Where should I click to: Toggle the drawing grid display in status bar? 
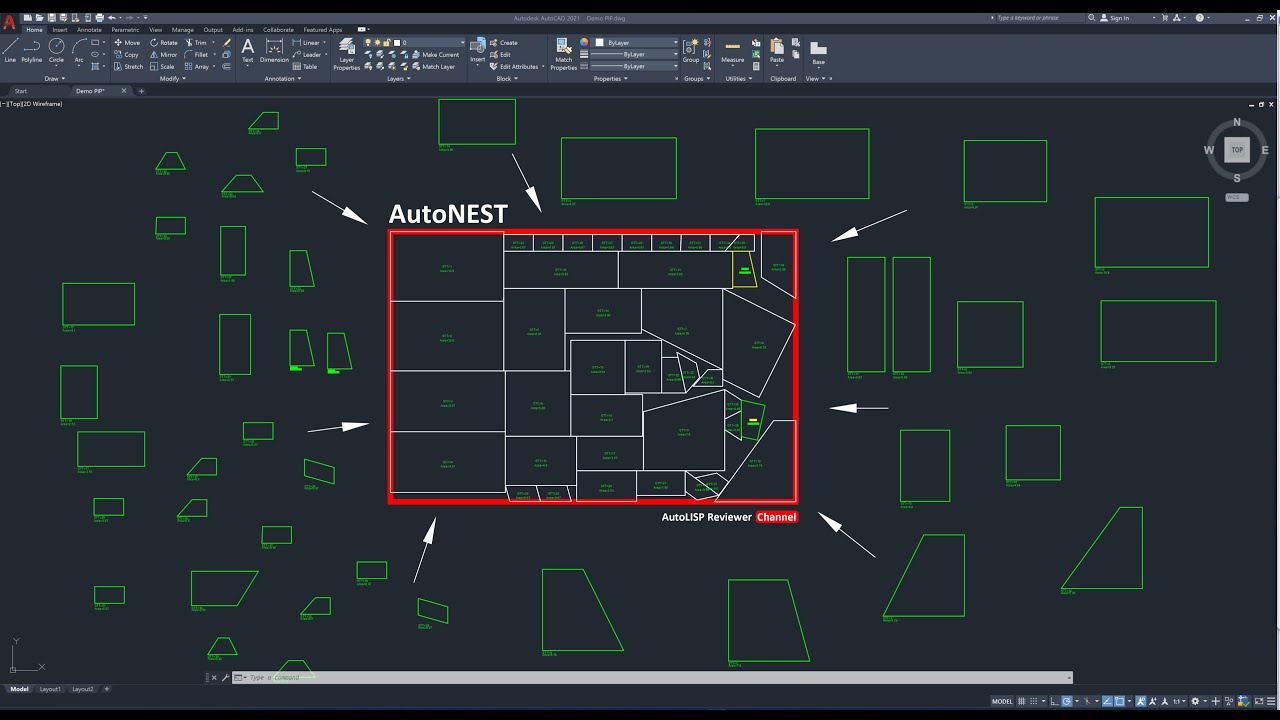coord(1021,701)
